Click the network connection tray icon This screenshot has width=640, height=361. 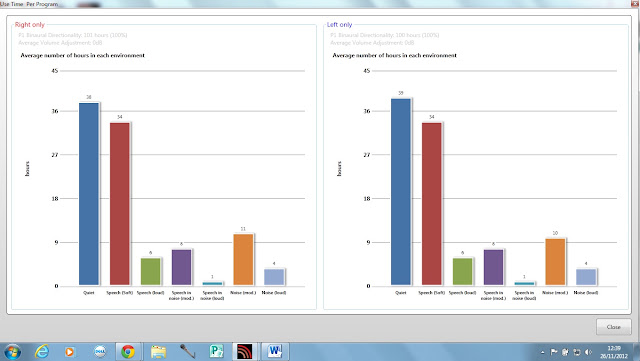[x=577, y=352]
